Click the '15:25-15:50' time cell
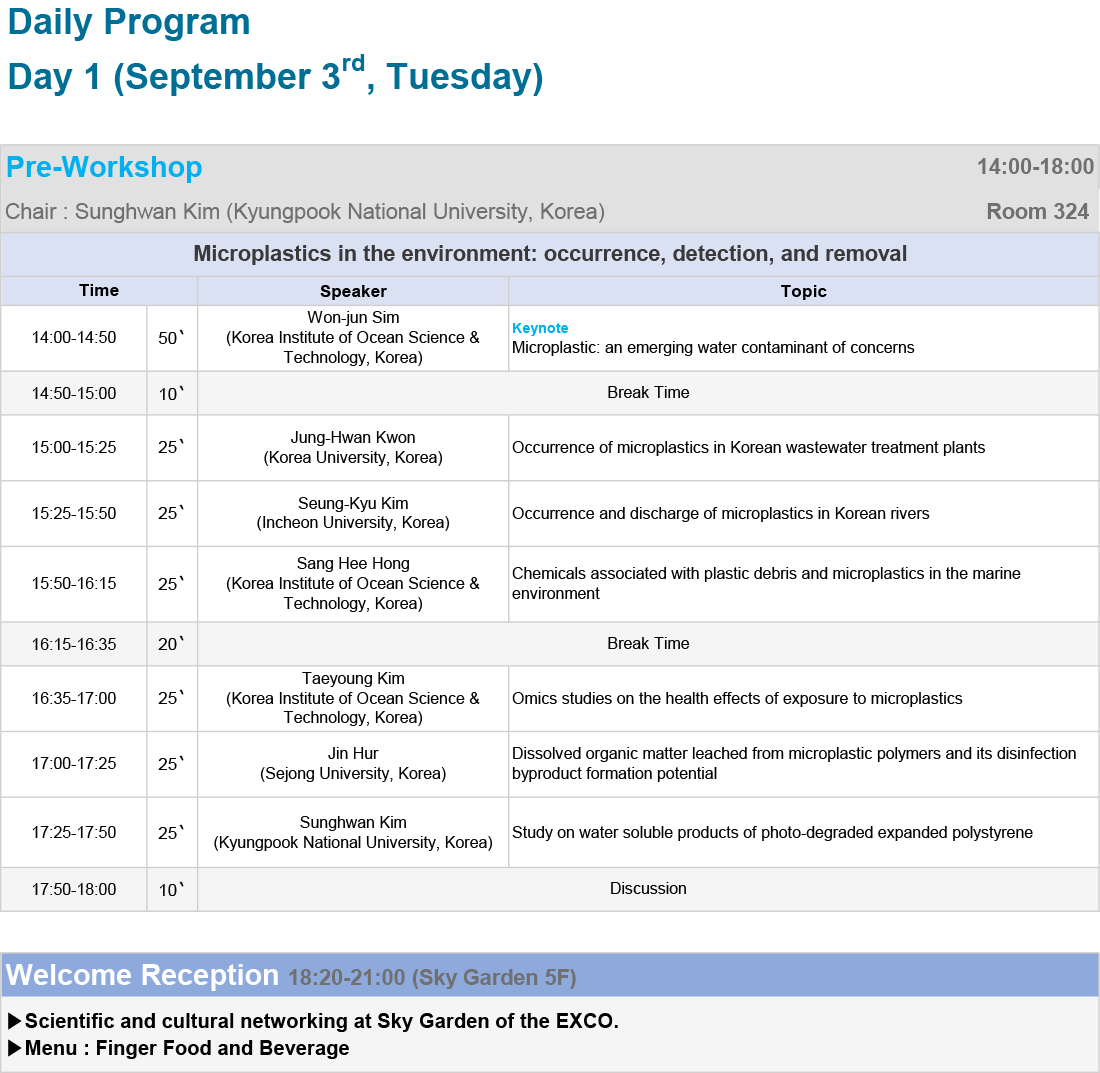 tap(74, 513)
